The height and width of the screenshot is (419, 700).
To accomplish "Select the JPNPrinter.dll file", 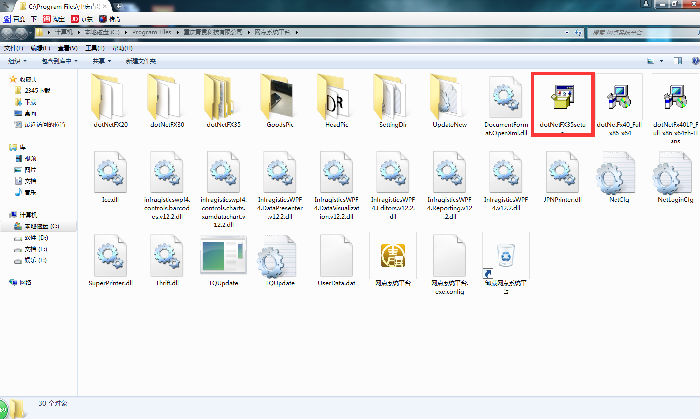I will [563, 178].
